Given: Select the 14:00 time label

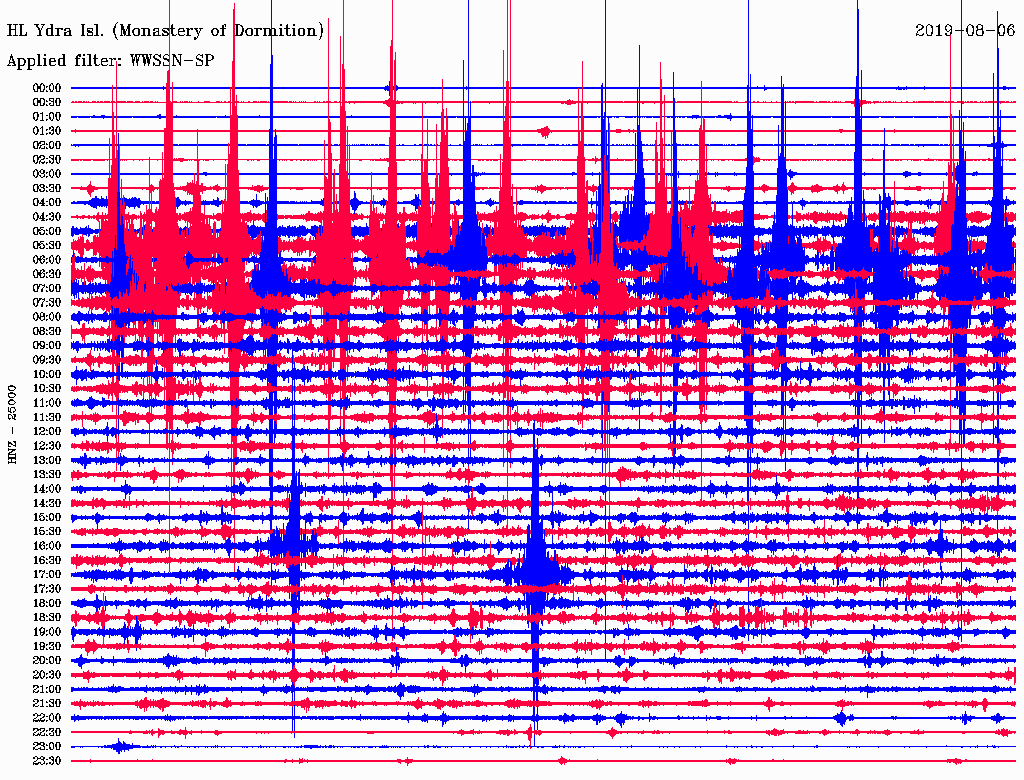Looking at the screenshot, I should (x=47, y=489).
